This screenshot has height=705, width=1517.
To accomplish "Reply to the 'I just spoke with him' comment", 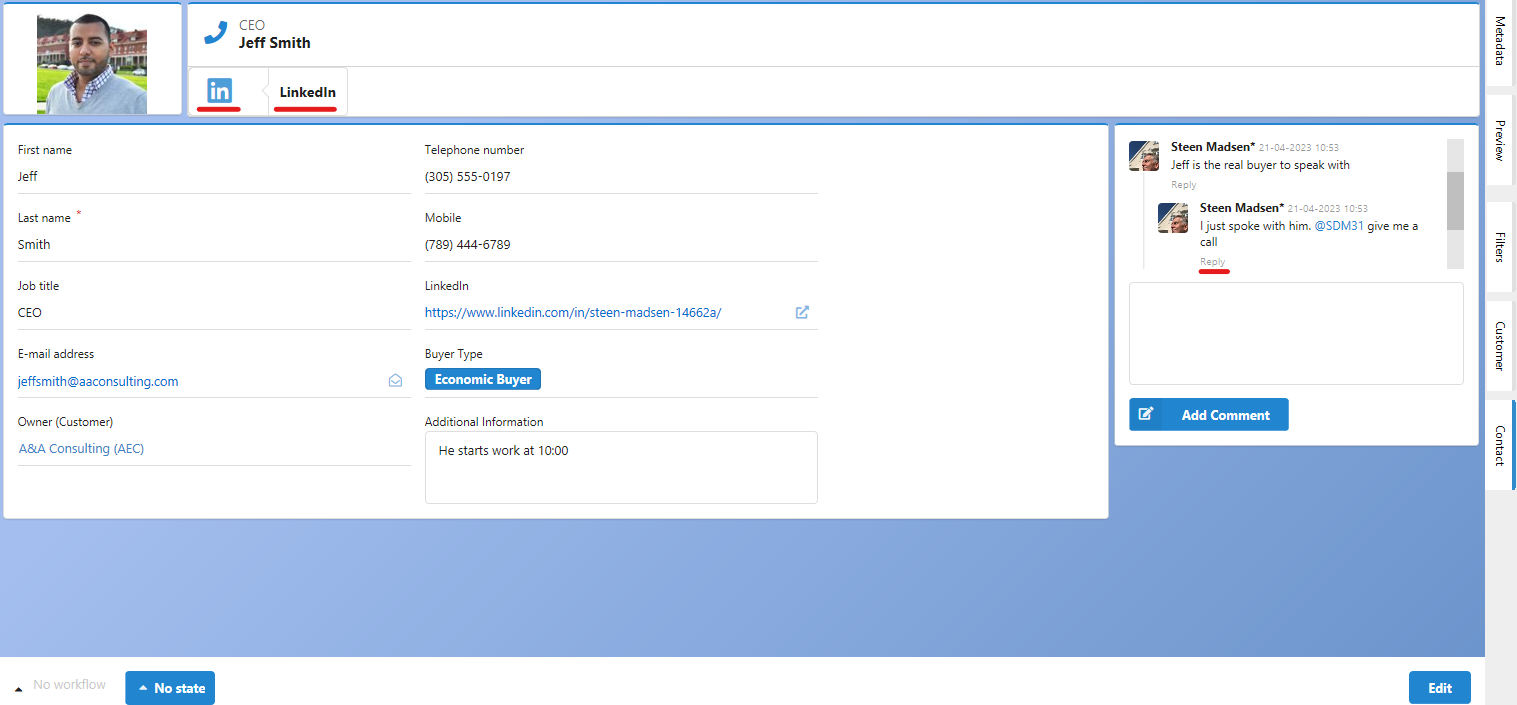I will [1212, 262].
